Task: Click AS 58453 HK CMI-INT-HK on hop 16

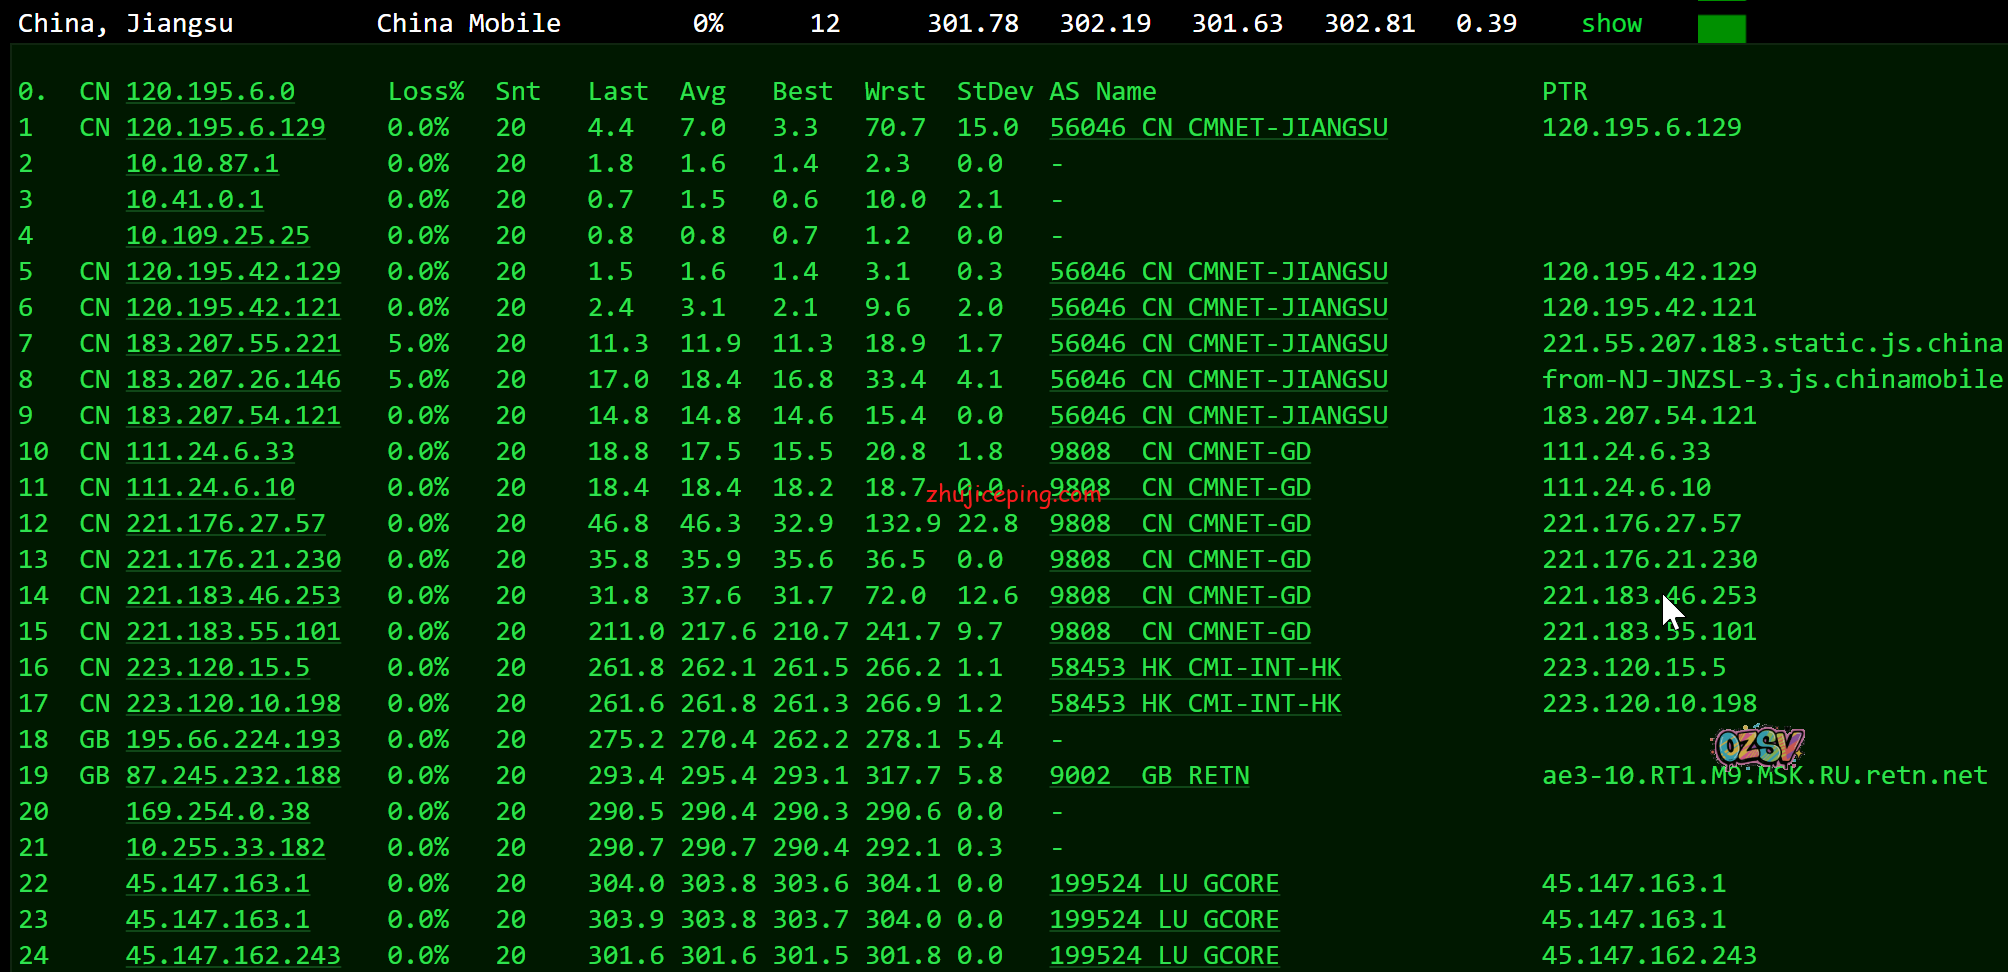Action: (x=1195, y=668)
